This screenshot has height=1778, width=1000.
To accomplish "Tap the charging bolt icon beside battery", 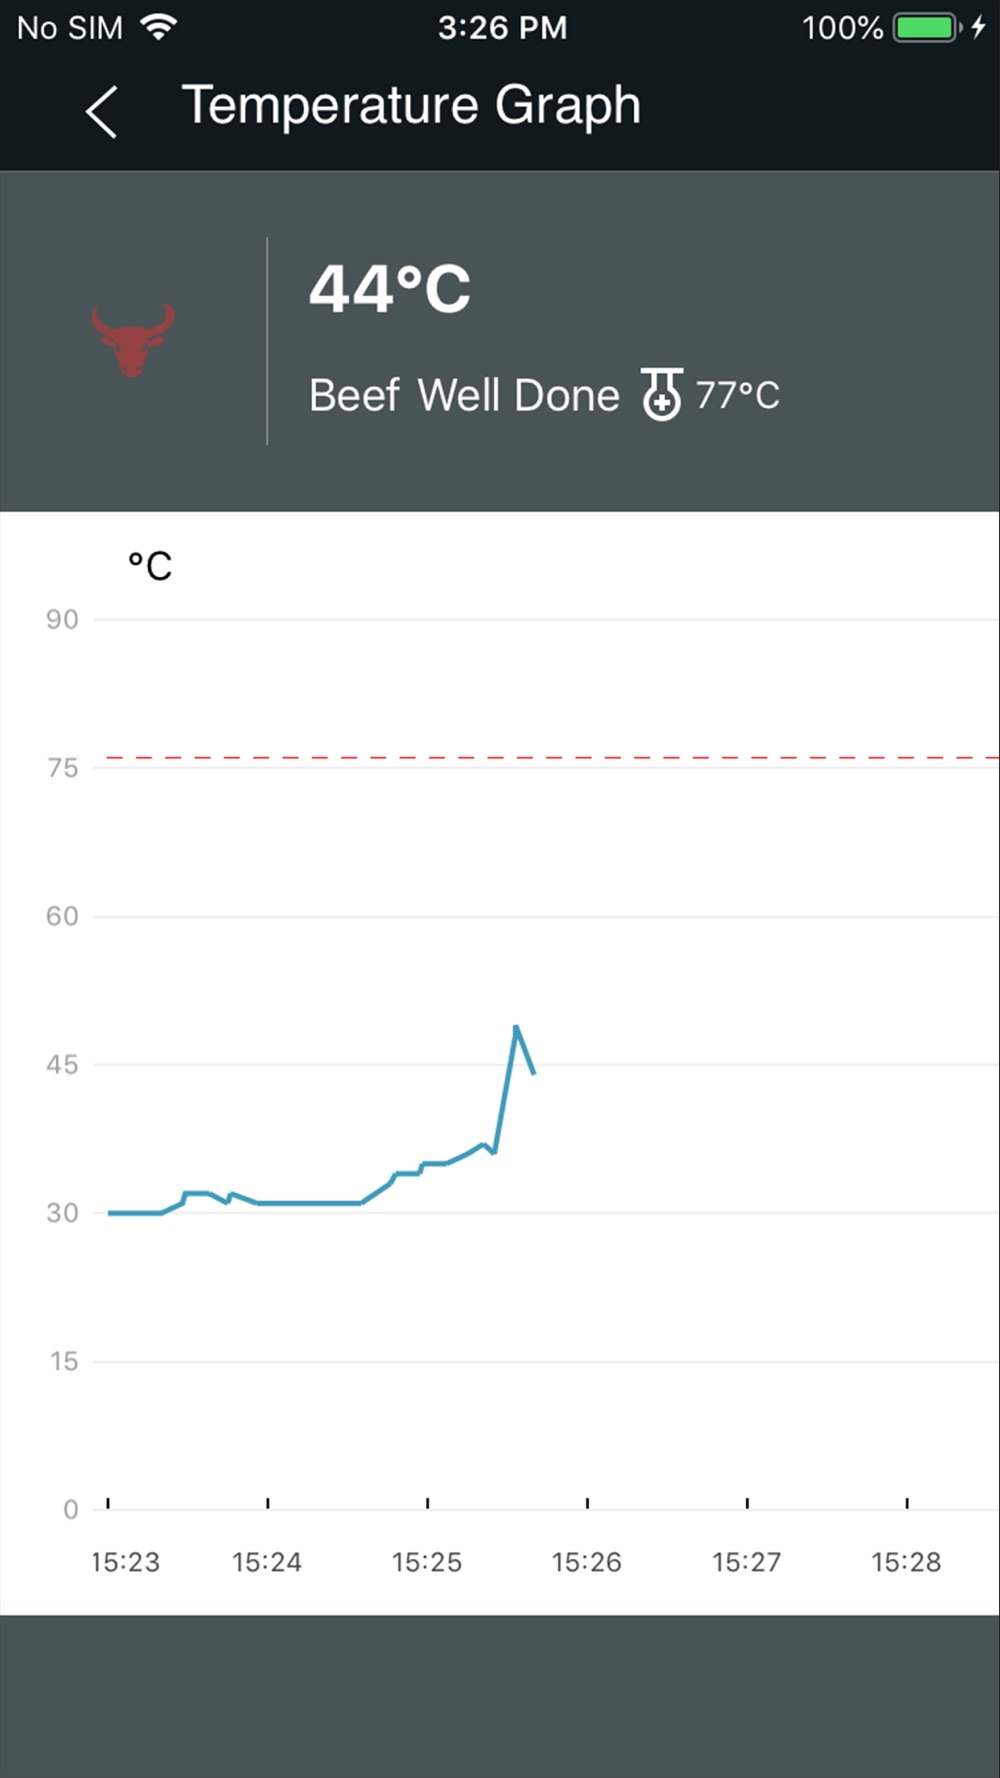I will 978,27.
